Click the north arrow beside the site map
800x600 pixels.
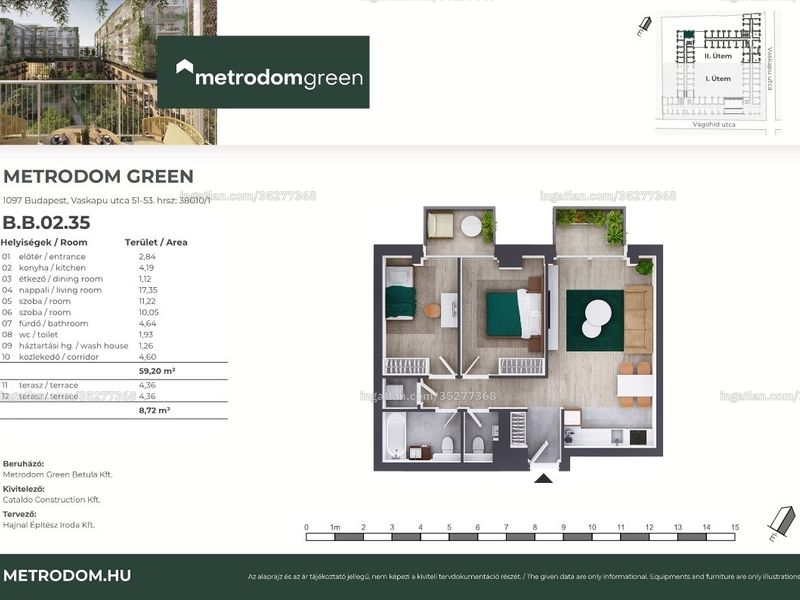click(644, 26)
